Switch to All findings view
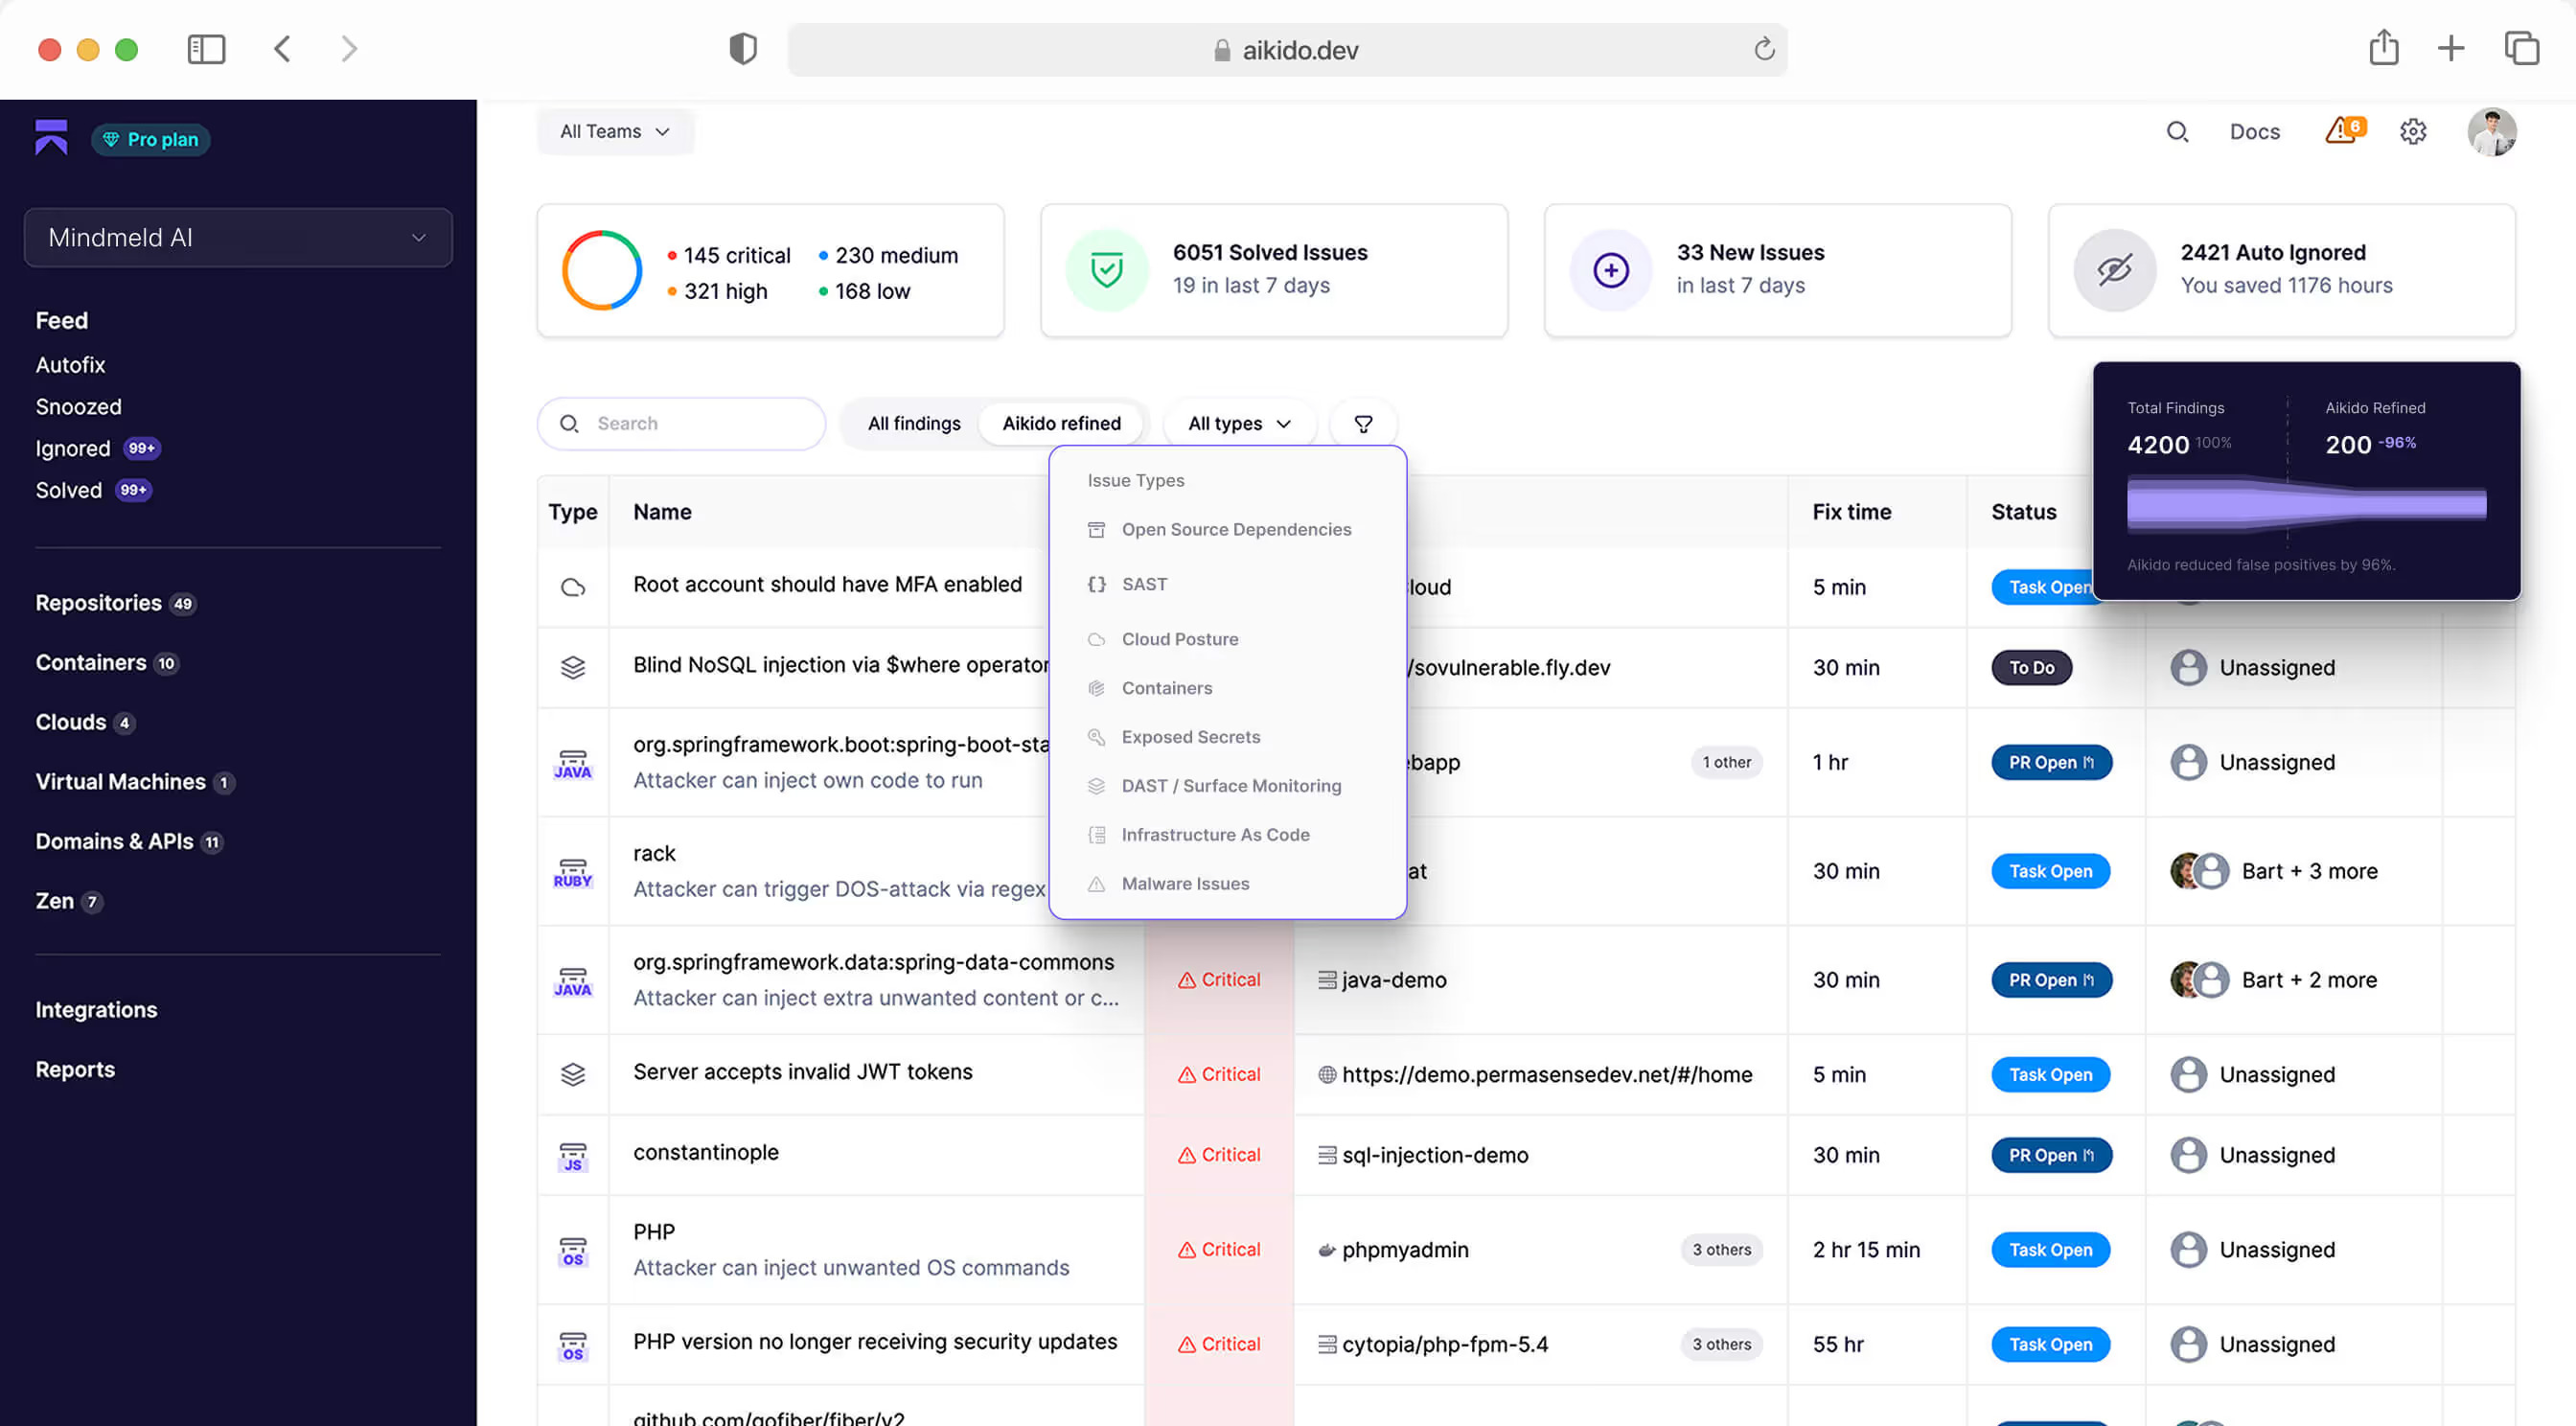 [x=913, y=424]
